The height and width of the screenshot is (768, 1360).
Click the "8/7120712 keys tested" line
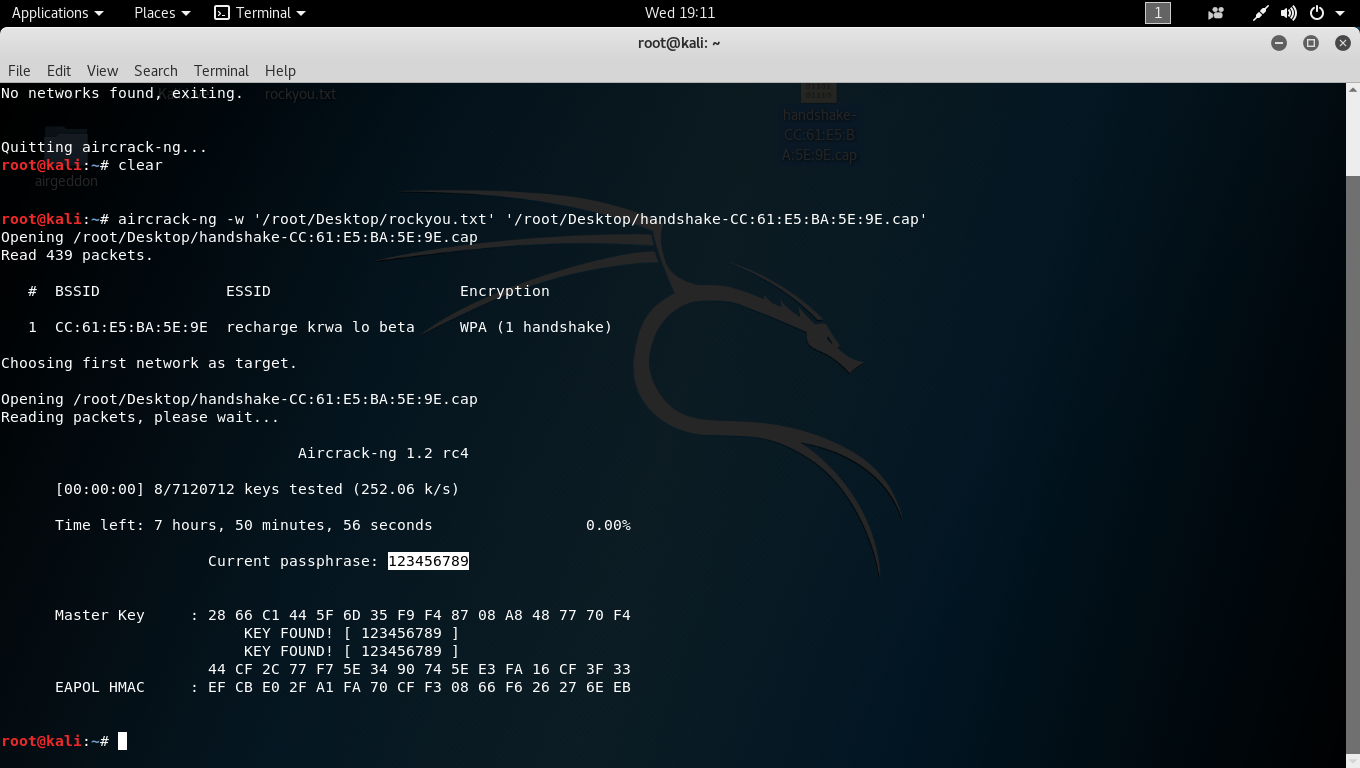pyautogui.click(x=257, y=489)
